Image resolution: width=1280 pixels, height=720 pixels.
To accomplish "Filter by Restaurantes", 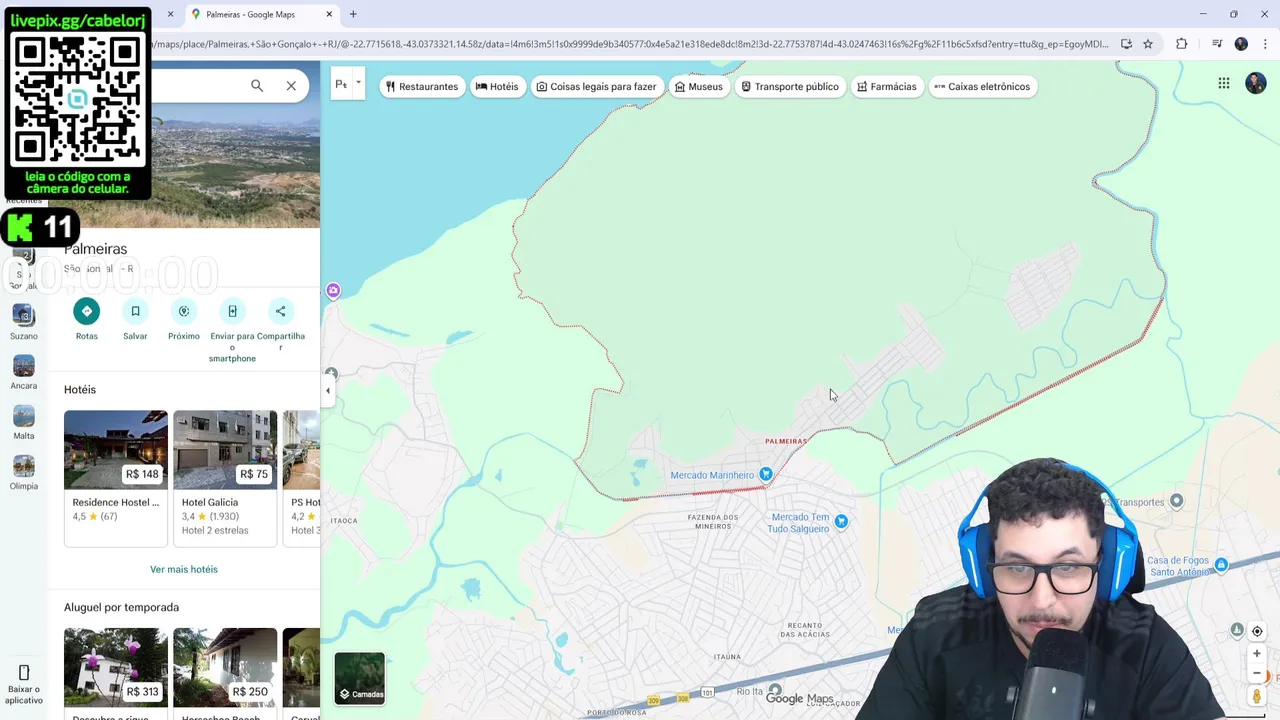I will pyautogui.click(x=422, y=86).
